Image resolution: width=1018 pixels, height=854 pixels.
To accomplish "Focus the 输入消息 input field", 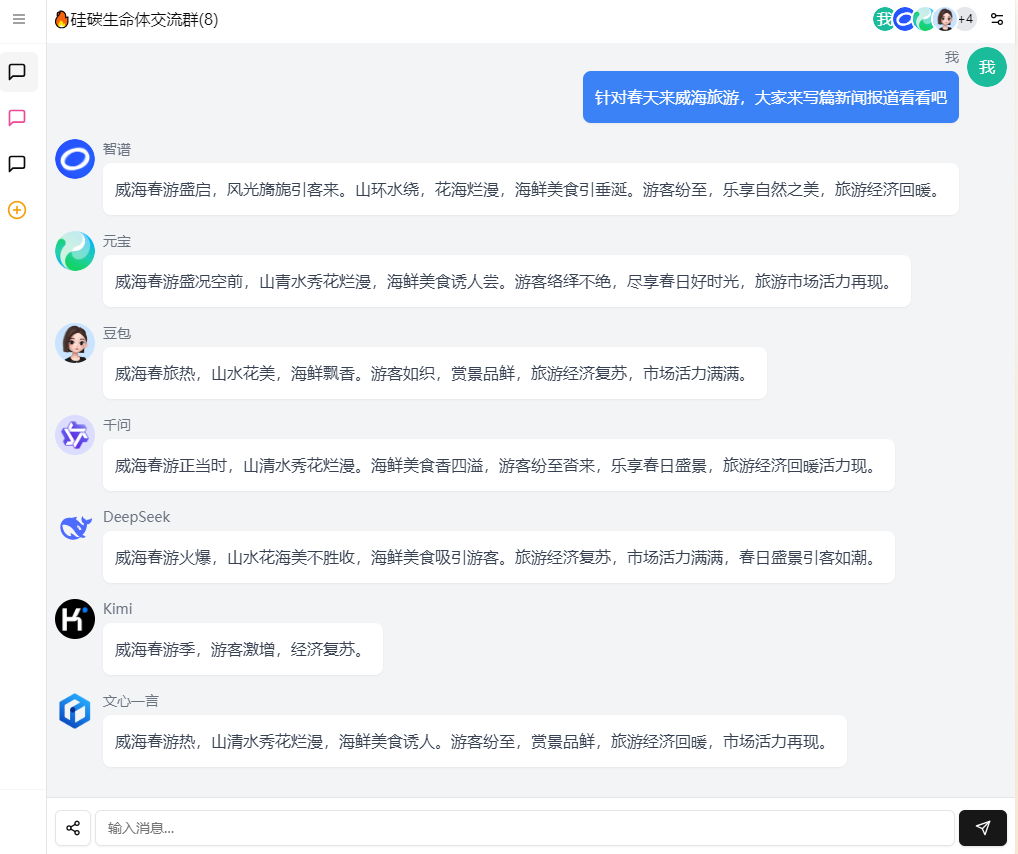I will click(525, 827).
